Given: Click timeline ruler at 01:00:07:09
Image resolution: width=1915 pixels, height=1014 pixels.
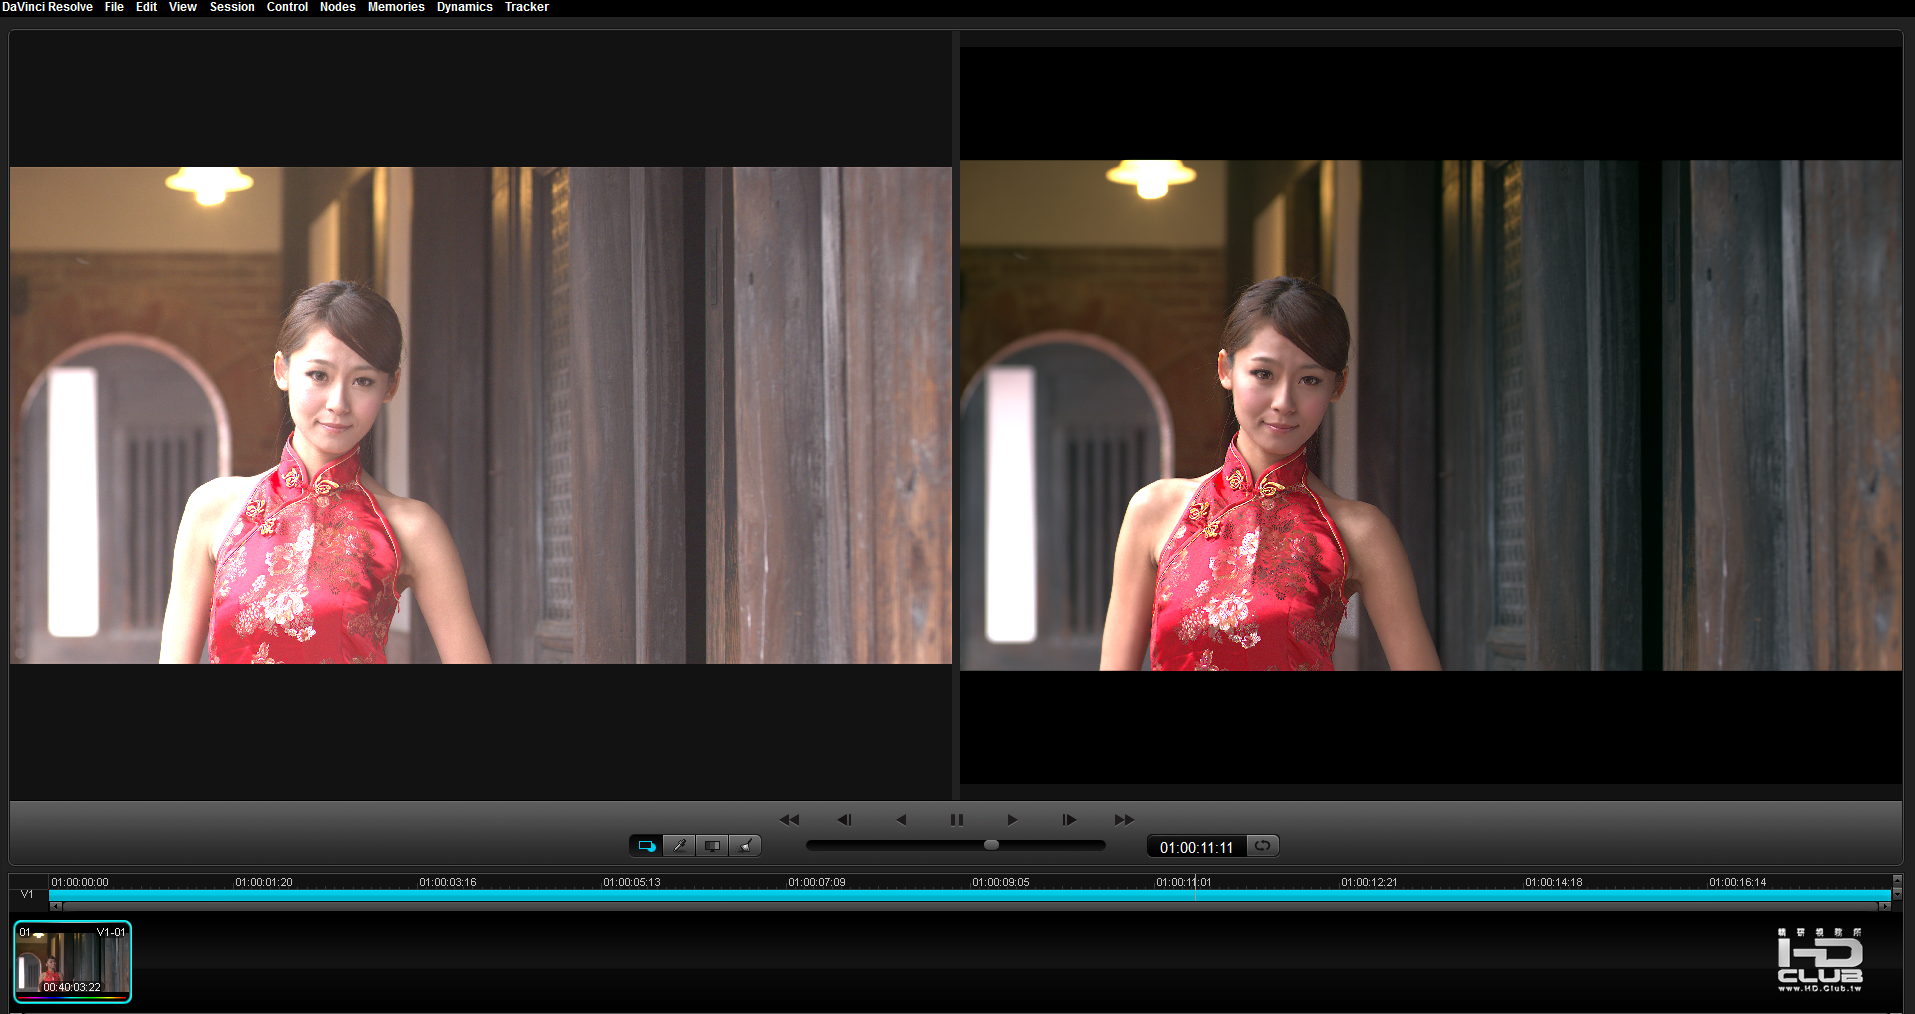Looking at the screenshot, I should (817, 882).
